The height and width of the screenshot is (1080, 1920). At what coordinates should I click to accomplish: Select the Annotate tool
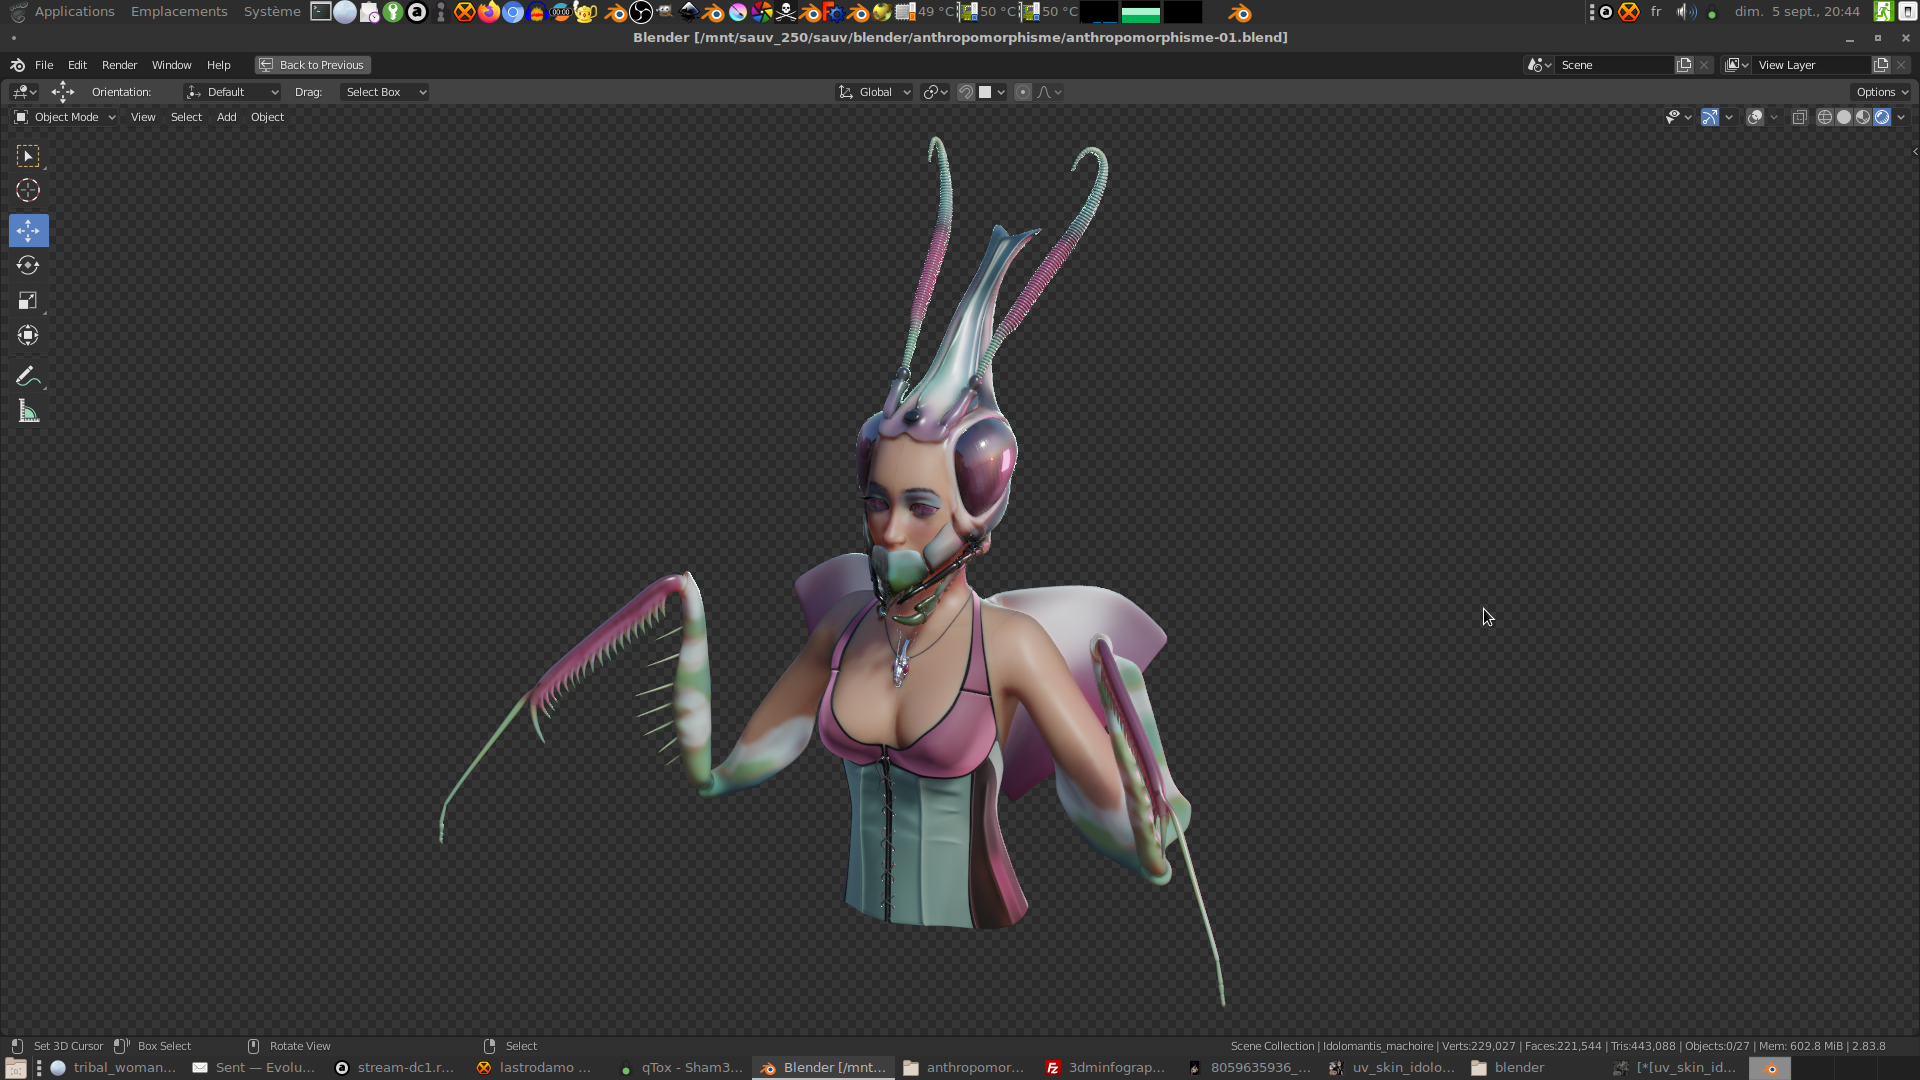pyautogui.click(x=28, y=376)
